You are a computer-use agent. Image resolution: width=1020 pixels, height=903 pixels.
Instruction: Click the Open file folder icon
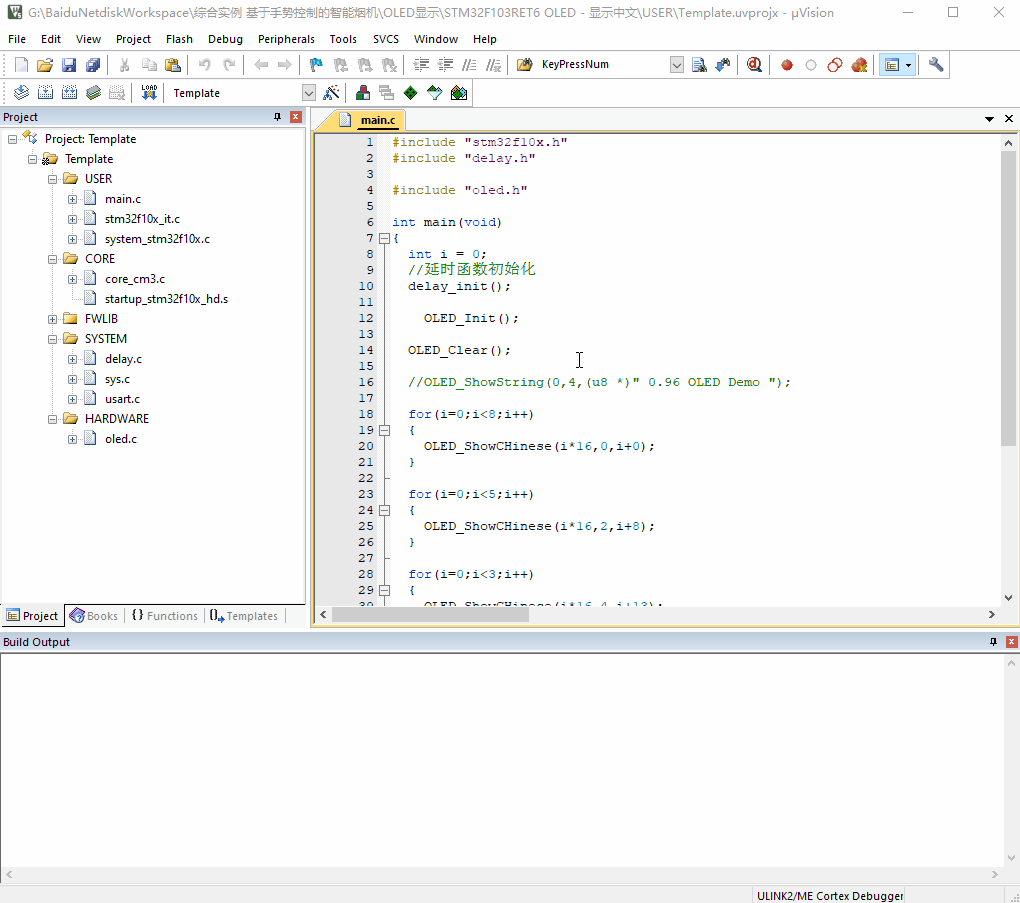[x=45, y=65]
